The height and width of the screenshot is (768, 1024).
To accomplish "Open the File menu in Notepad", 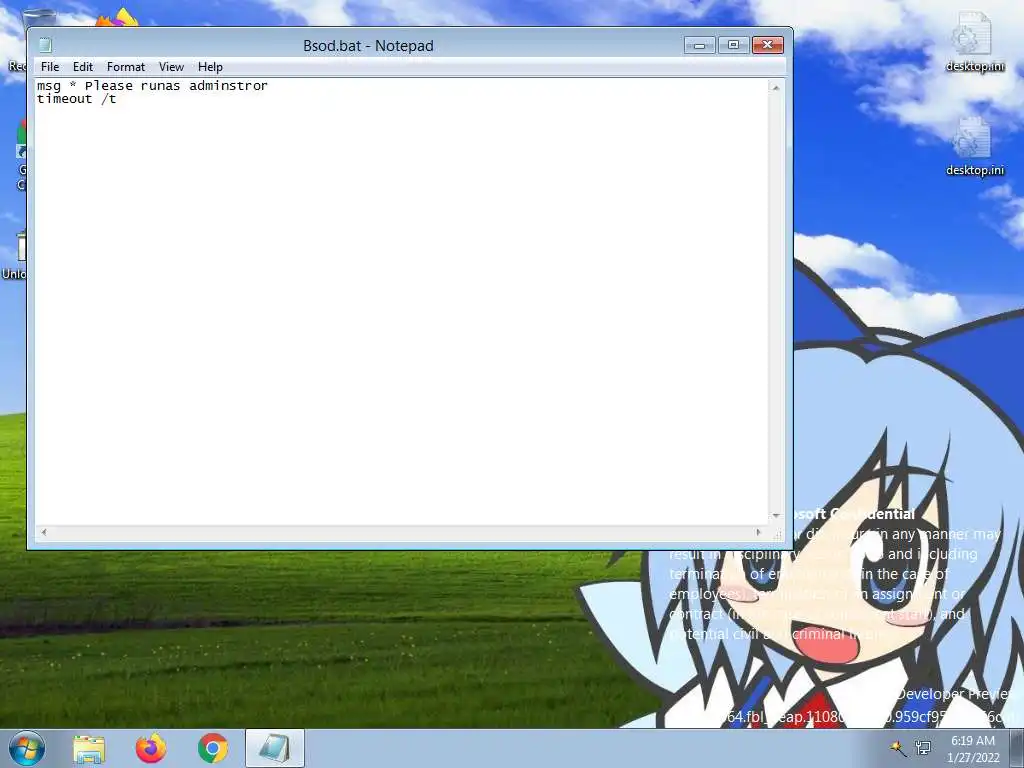I will (x=50, y=67).
